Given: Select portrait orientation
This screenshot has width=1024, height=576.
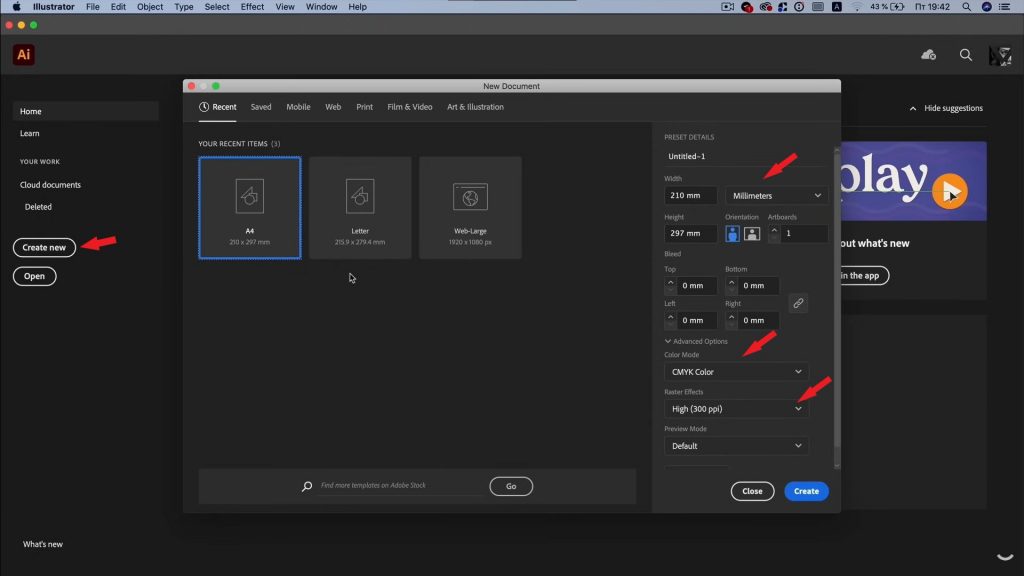Looking at the screenshot, I should (733, 234).
